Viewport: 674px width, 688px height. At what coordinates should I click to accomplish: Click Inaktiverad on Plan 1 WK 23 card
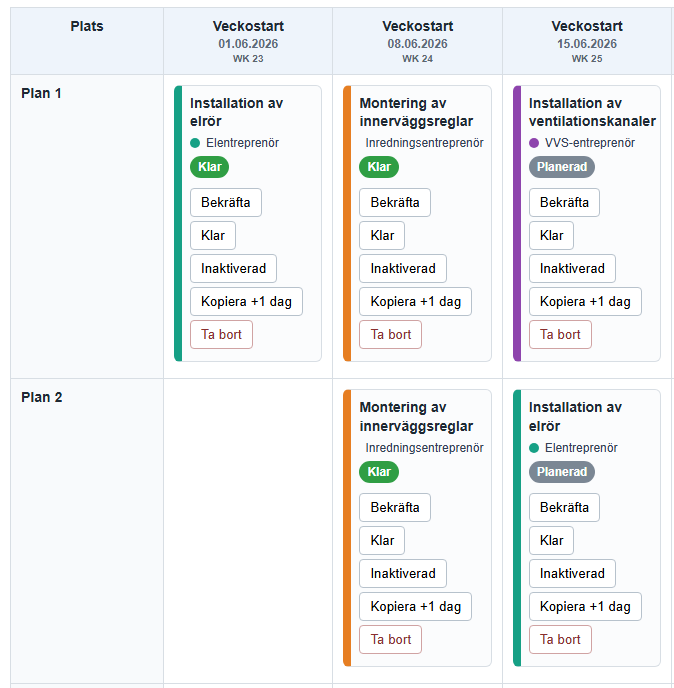[233, 269]
